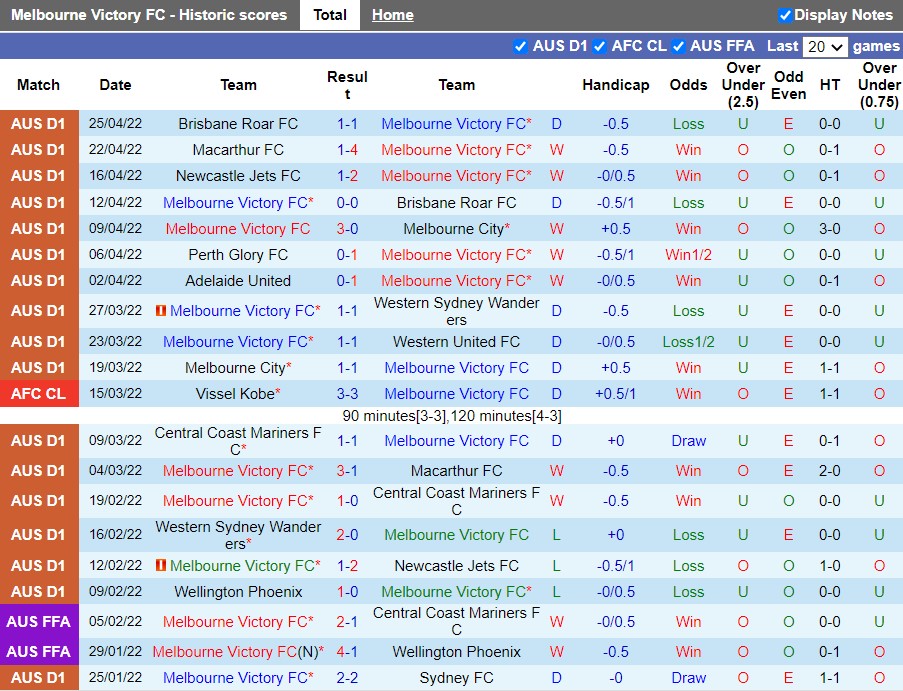Click the 4-1 score against Wellington Phoenix
Screen dimensions: 903x691
[x=347, y=652]
